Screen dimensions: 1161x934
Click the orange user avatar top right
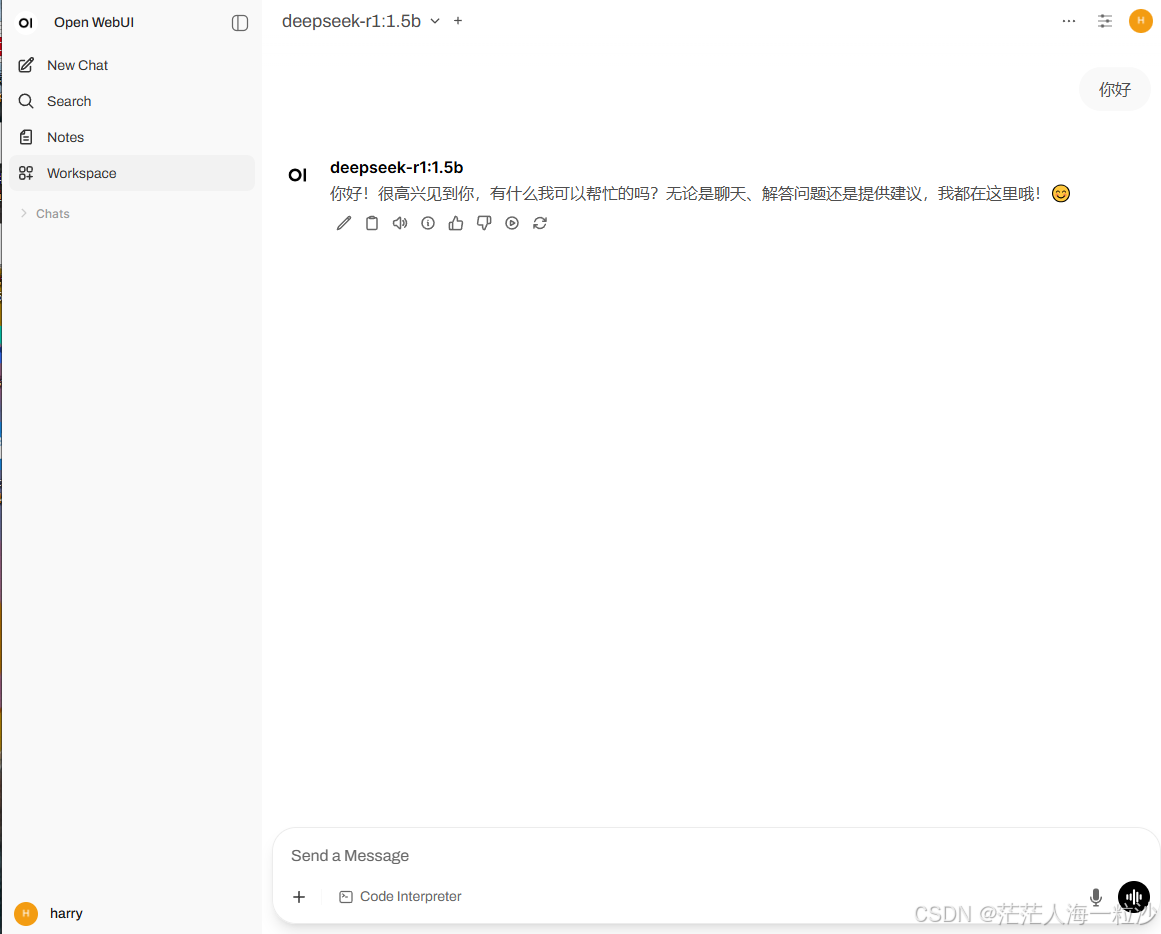pos(1140,21)
